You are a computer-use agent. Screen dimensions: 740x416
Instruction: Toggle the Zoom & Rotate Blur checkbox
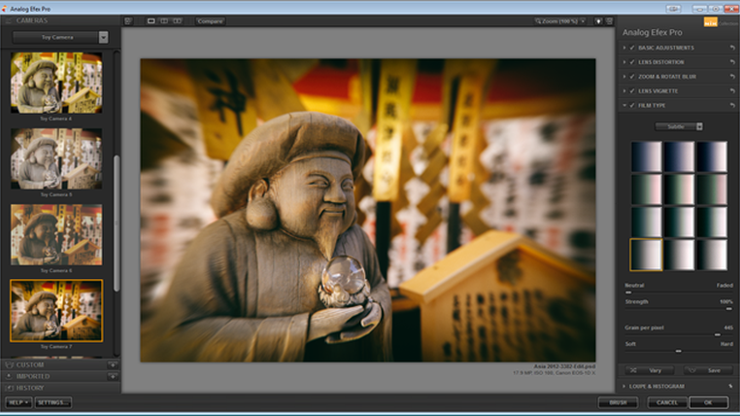(632, 76)
